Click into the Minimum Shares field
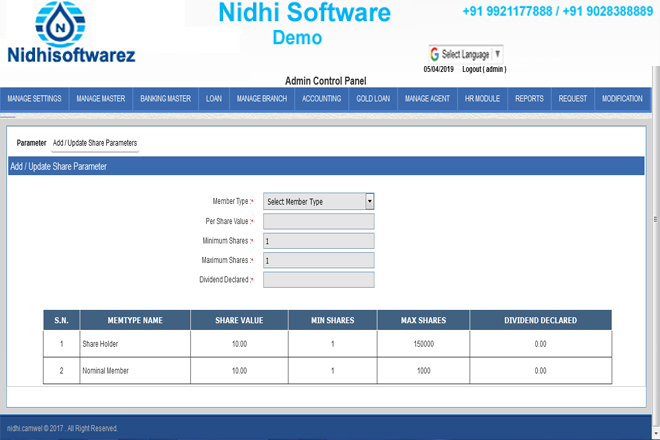Image resolution: width=660 pixels, height=440 pixels. [x=318, y=241]
